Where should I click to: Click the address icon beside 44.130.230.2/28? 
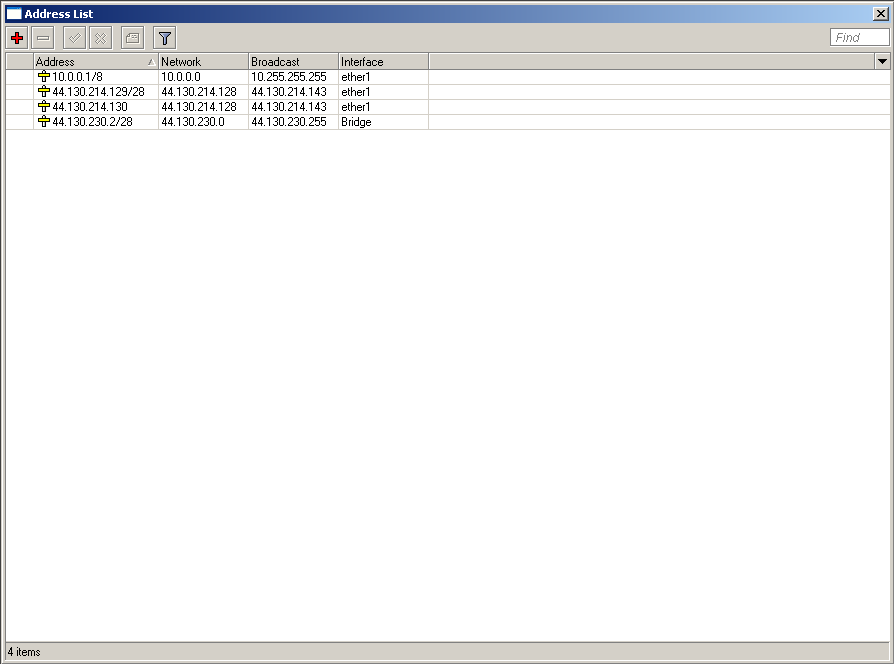(44, 122)
